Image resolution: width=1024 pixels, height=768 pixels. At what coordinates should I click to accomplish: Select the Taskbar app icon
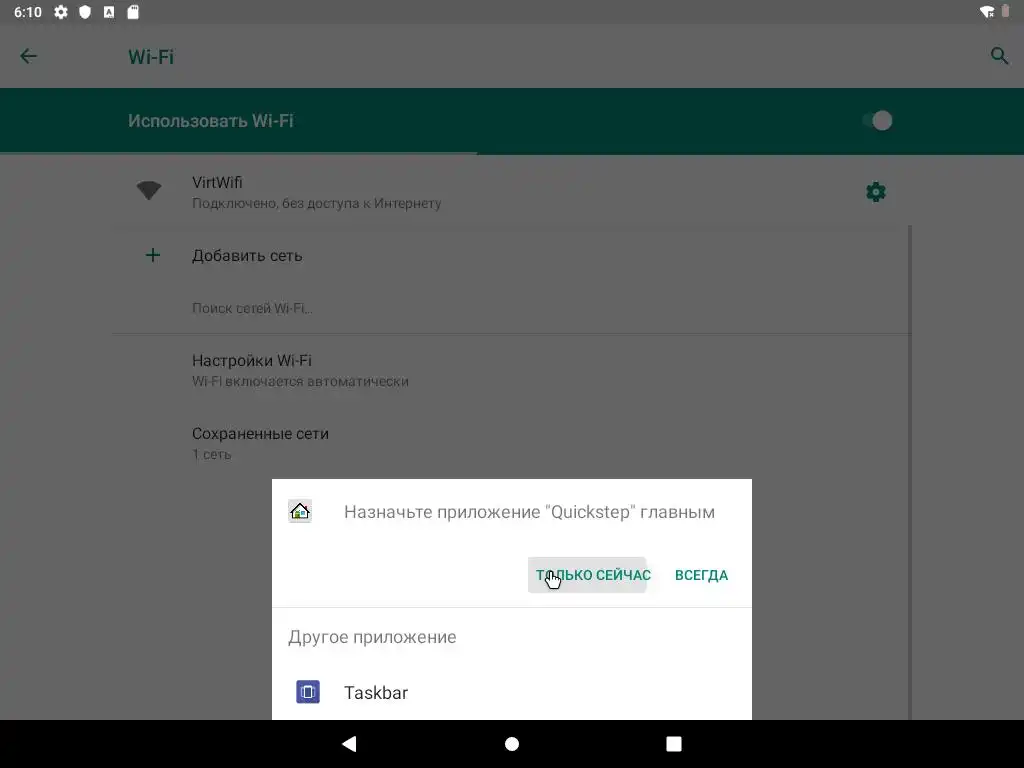308,692
